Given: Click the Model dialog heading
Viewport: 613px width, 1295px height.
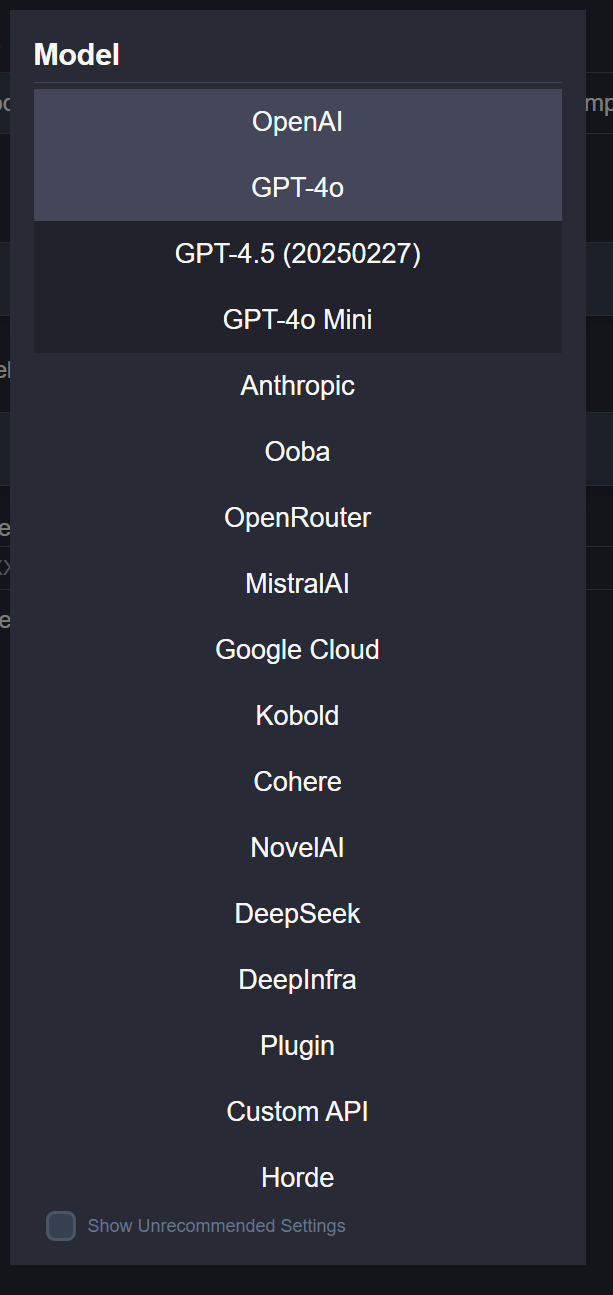Looking at the screenshot, I should (77, 56).
